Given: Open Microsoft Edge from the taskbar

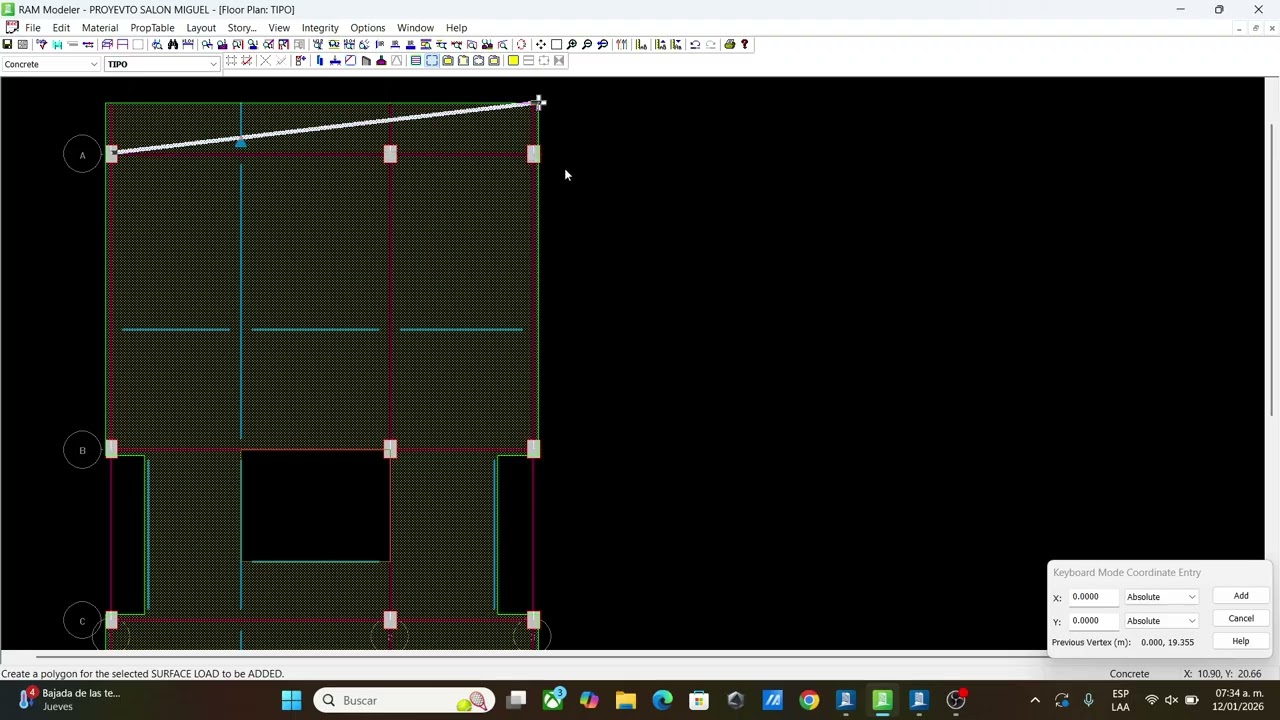Looking at the screenshot, I should 662,700.
